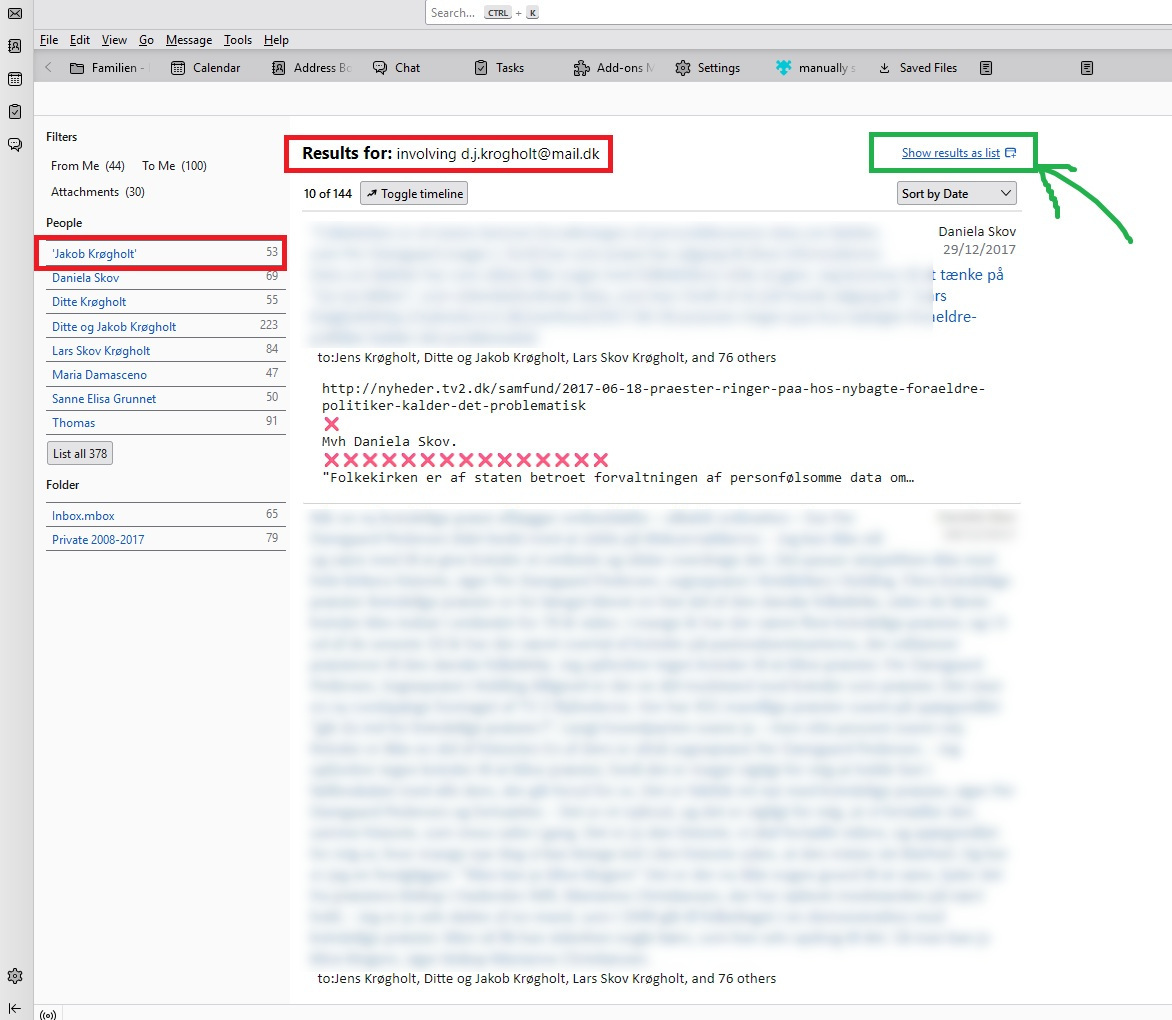The width and height of the screenshot is (1172, 1020).
Task: Filter by person 'Jakob Krøgholt'
Action: (x=165, y=253)
